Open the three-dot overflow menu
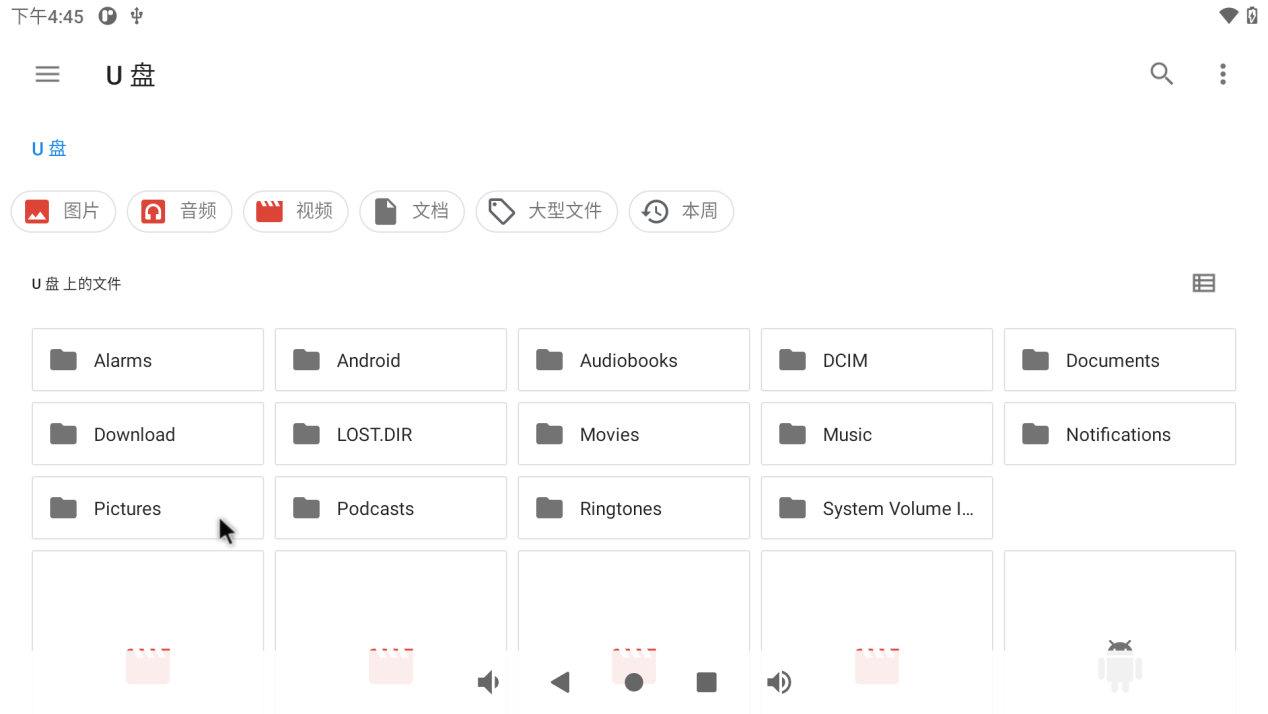This screenshot has height=714, width=1268. coord(1222,74)
